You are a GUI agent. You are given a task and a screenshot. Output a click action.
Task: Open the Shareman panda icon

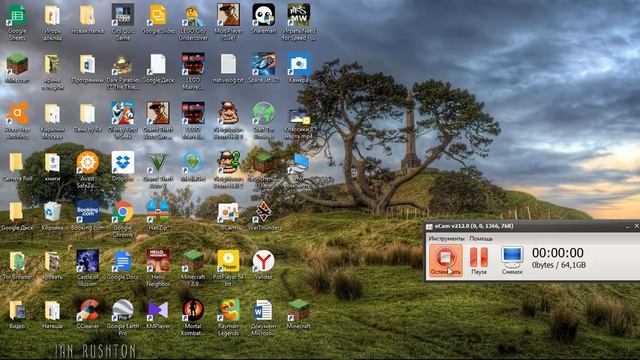click(263, 19)
